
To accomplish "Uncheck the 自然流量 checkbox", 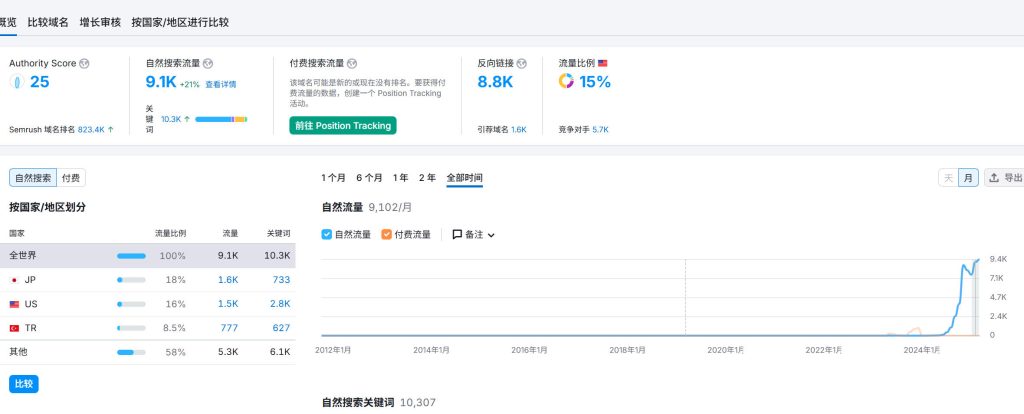I will (327, 235).
